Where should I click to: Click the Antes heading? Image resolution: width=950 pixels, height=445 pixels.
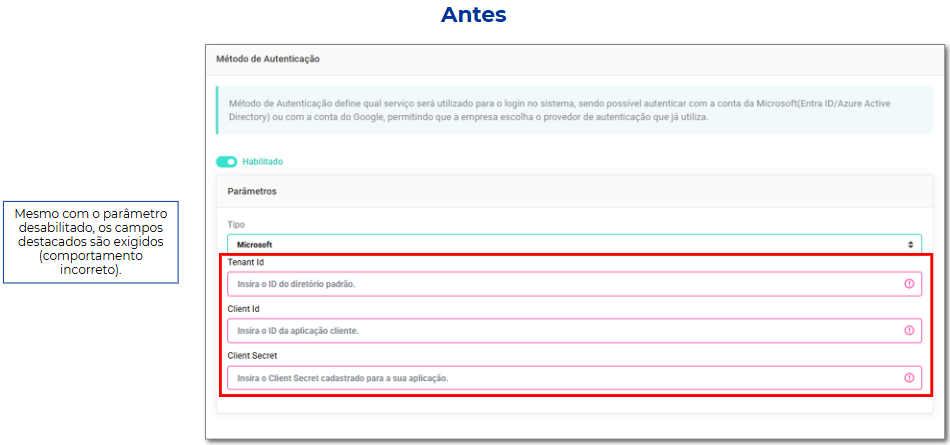[474, 15]
